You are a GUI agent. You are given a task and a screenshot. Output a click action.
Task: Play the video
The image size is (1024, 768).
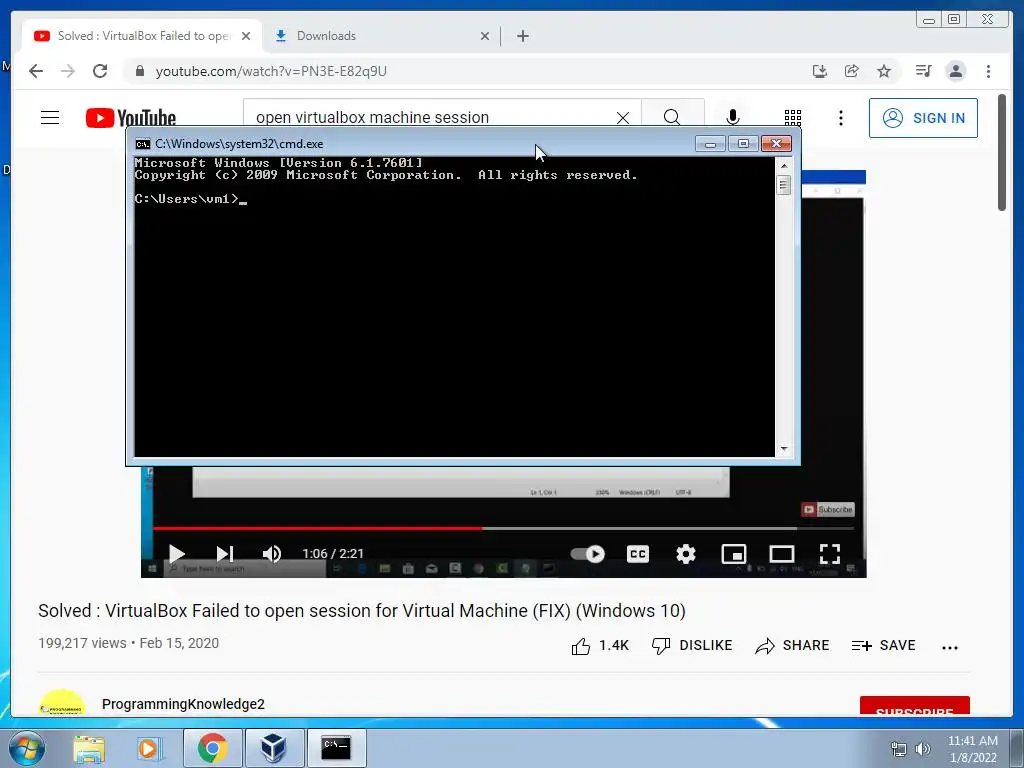click(x=176, y=554)
